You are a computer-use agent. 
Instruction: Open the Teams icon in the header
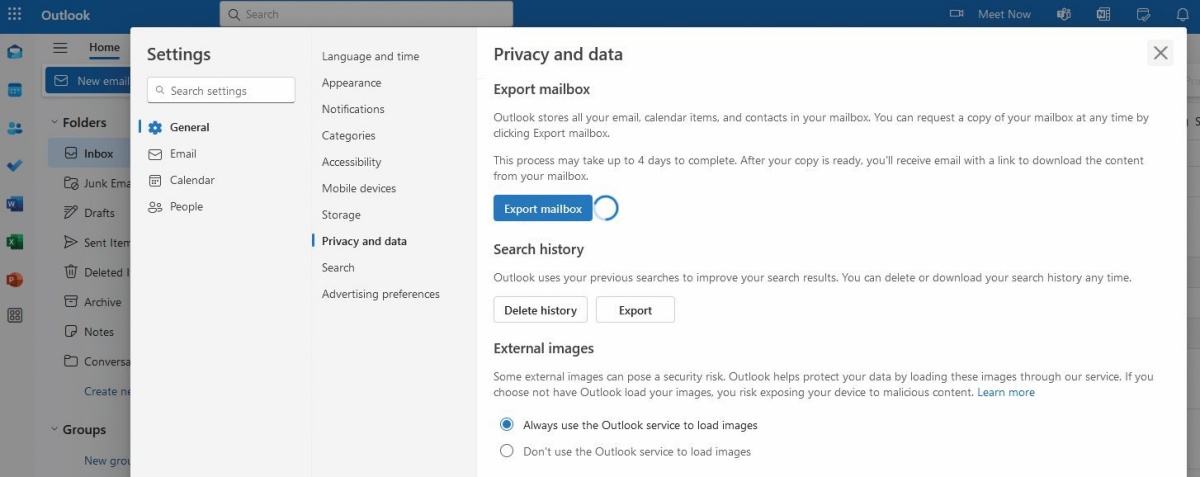pyautogui.click(x=1065, y=14)
